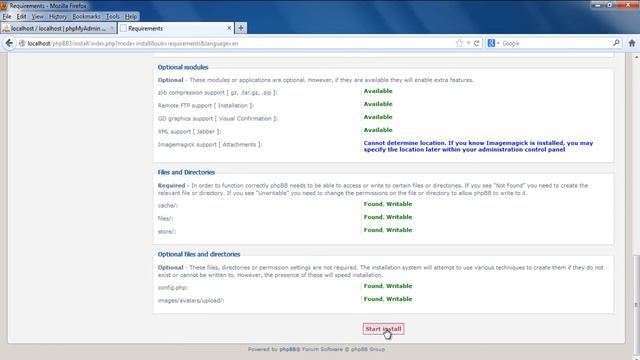Open the Bookmarks menu
640x360 pixels.
click(x=86, y=16)
